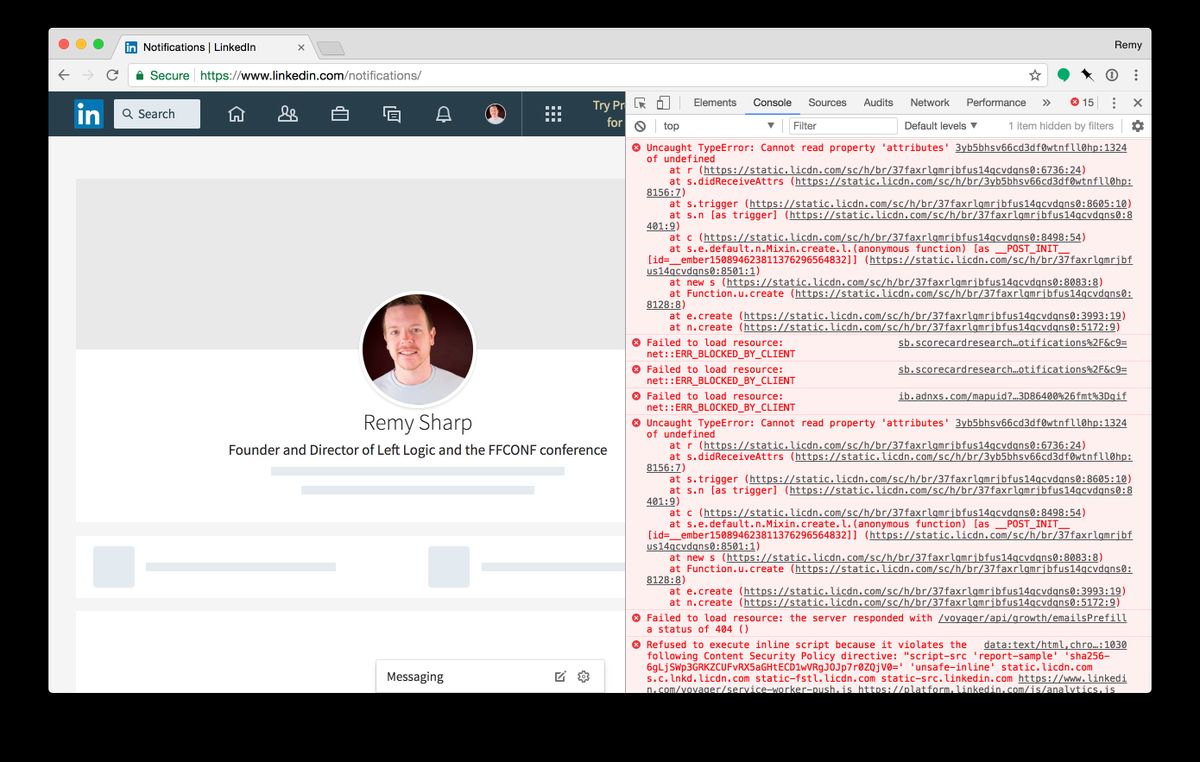
Task: Open Chrome three-dot menu
Action: (x=1136, y=75)
